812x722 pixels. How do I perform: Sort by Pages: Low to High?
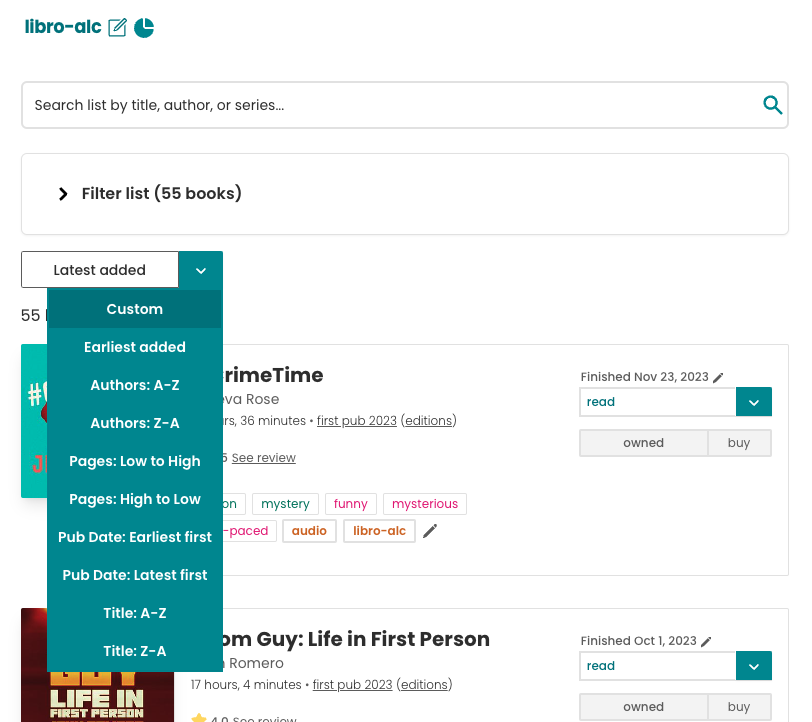pos(135,461)
